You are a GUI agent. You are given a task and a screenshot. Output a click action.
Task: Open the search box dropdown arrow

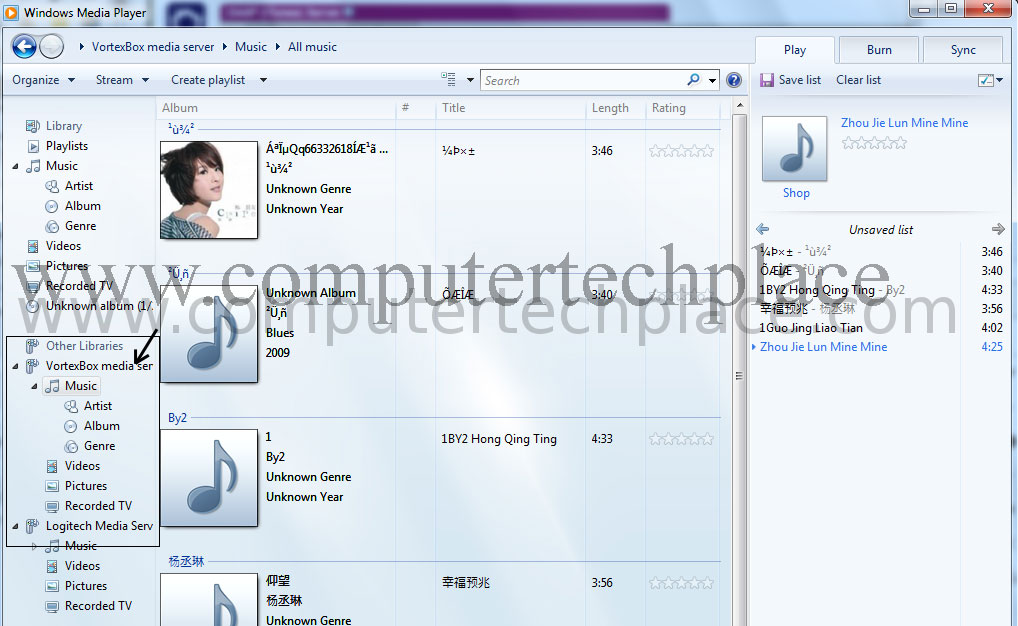(712, 81)
